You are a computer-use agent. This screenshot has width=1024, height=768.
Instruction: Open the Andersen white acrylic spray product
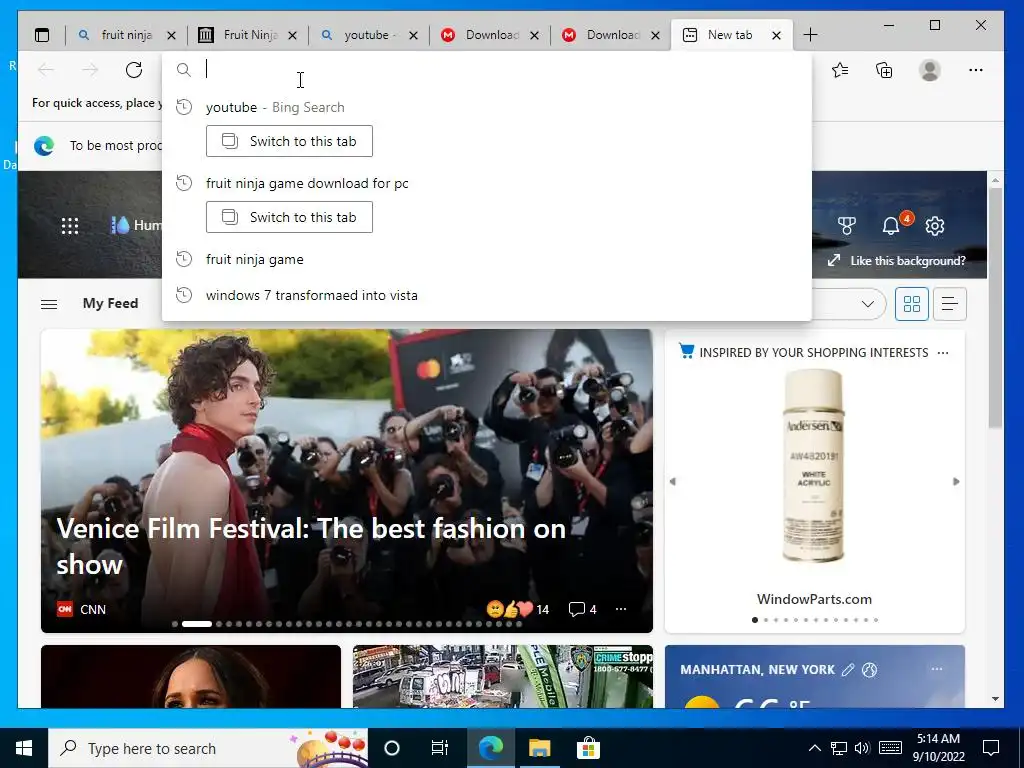(813, 466)
